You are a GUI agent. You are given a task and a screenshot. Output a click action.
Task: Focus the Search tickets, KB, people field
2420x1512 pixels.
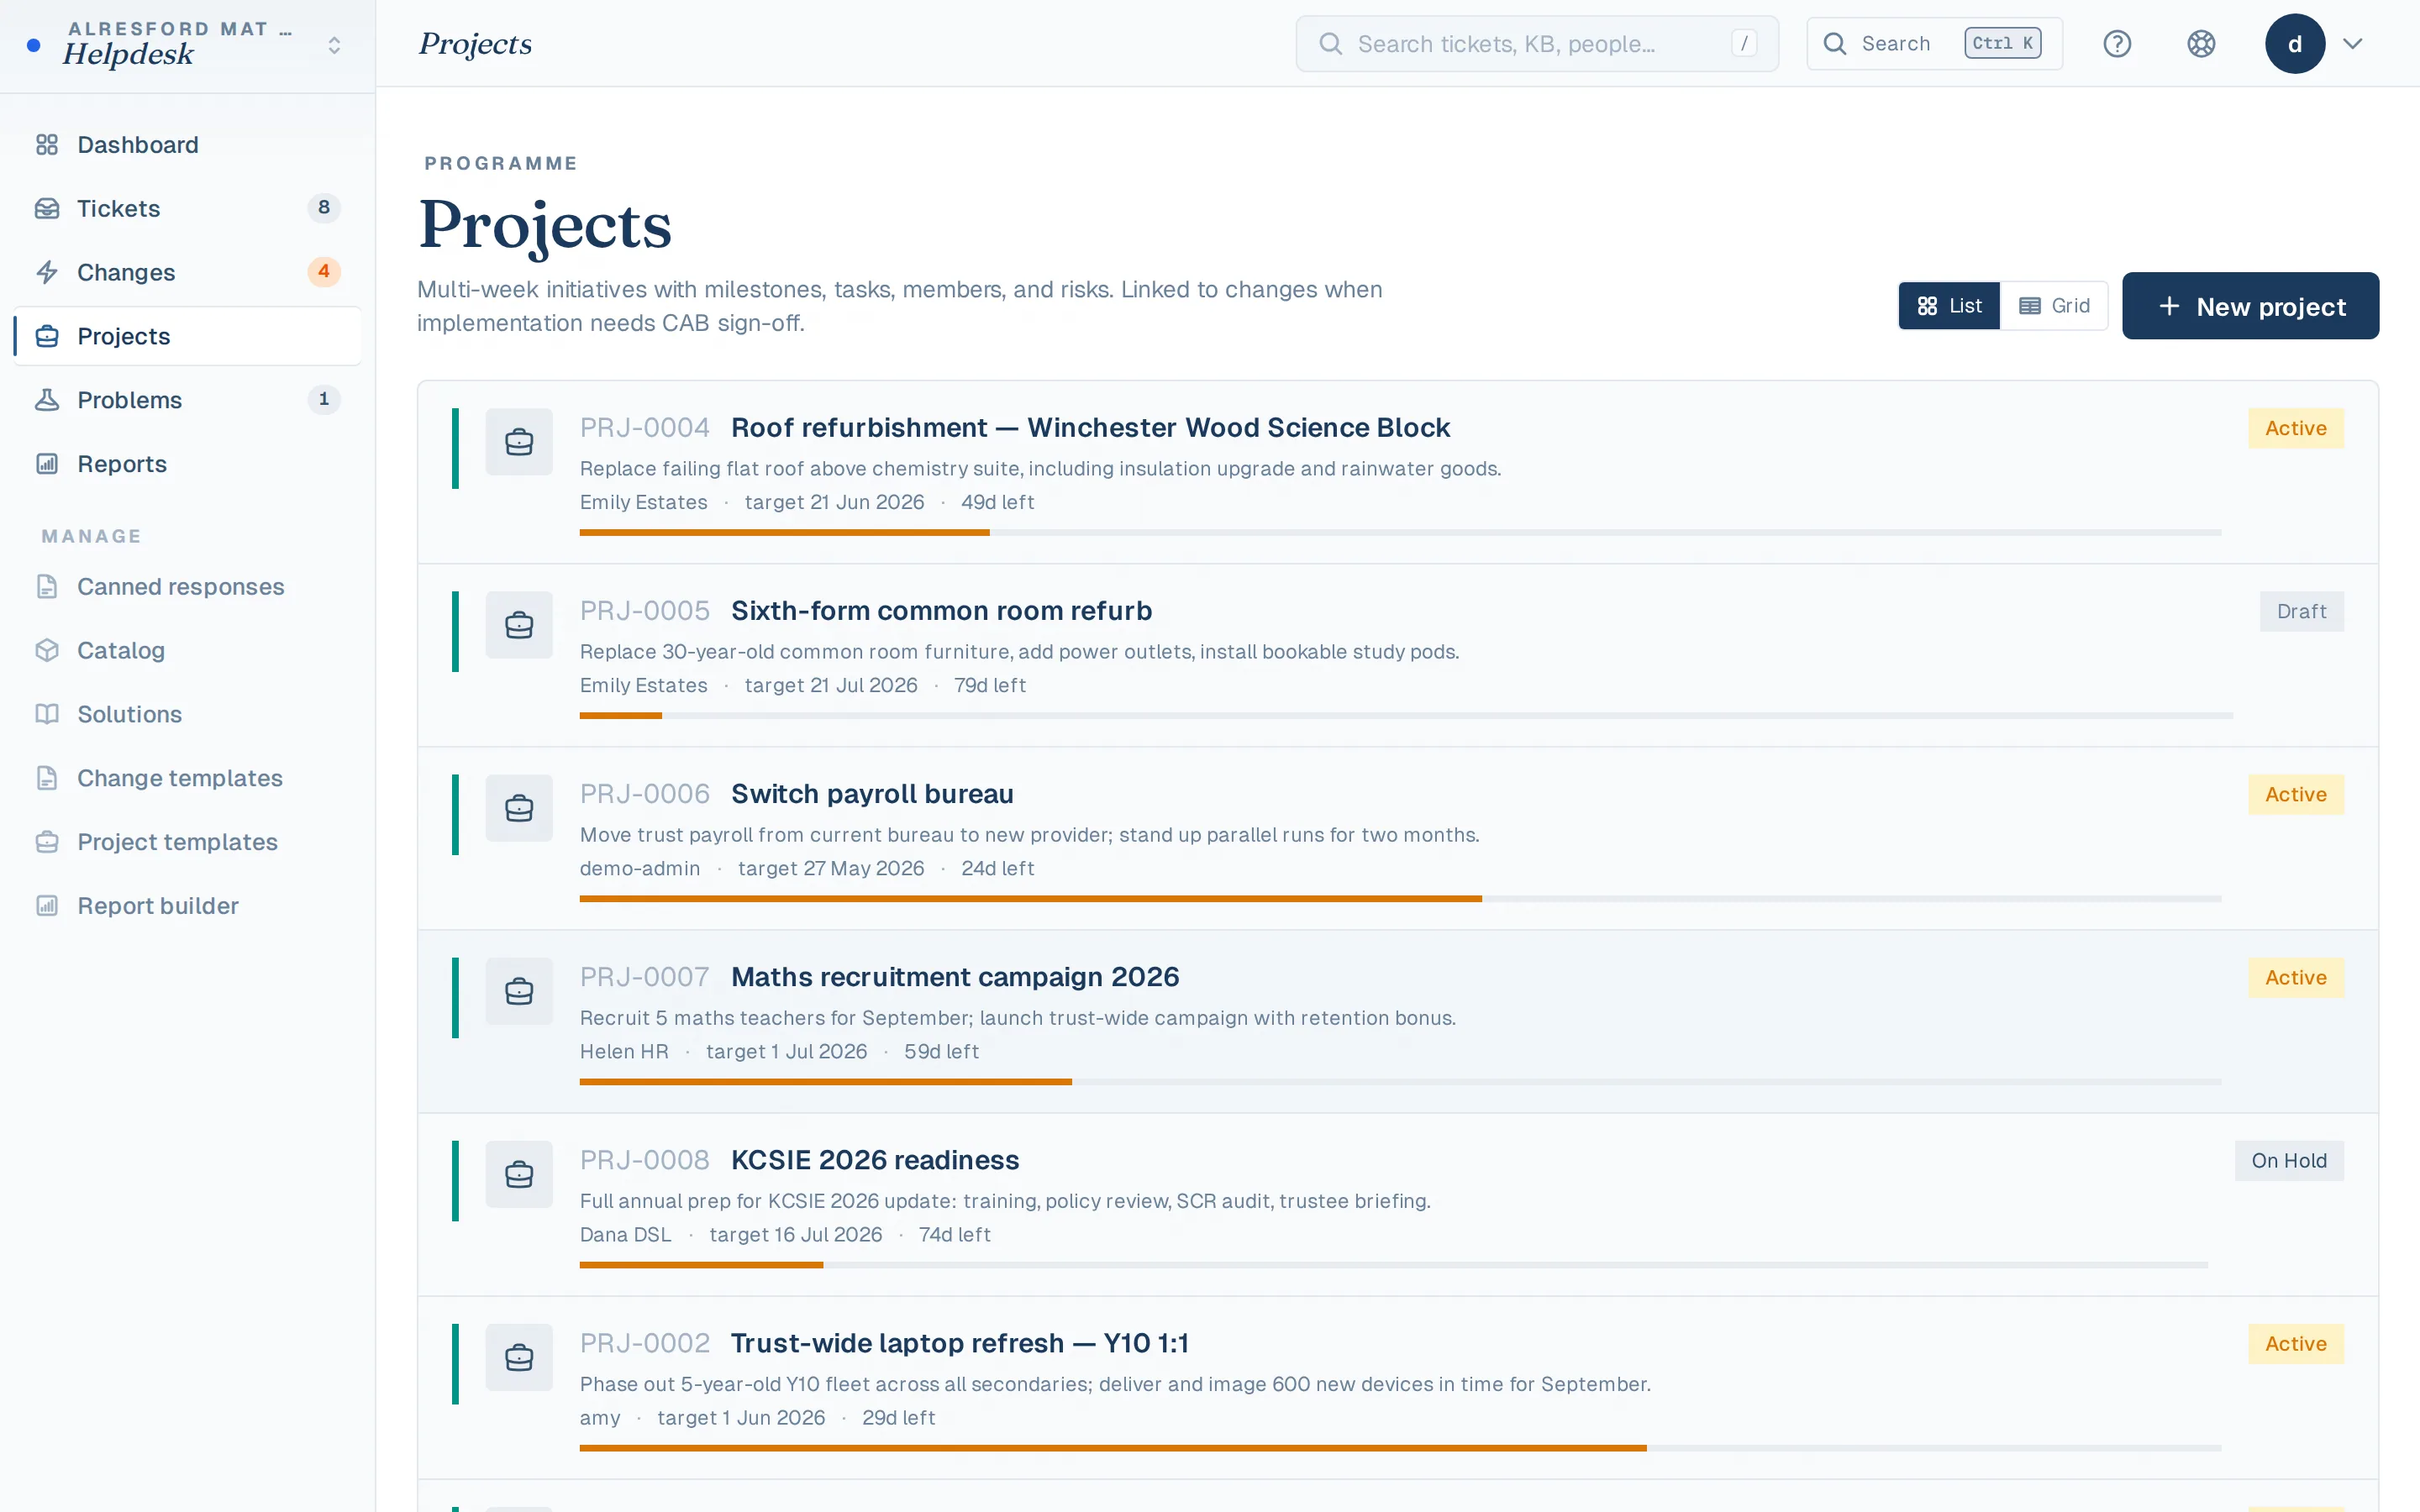(x=1537, y=44)
